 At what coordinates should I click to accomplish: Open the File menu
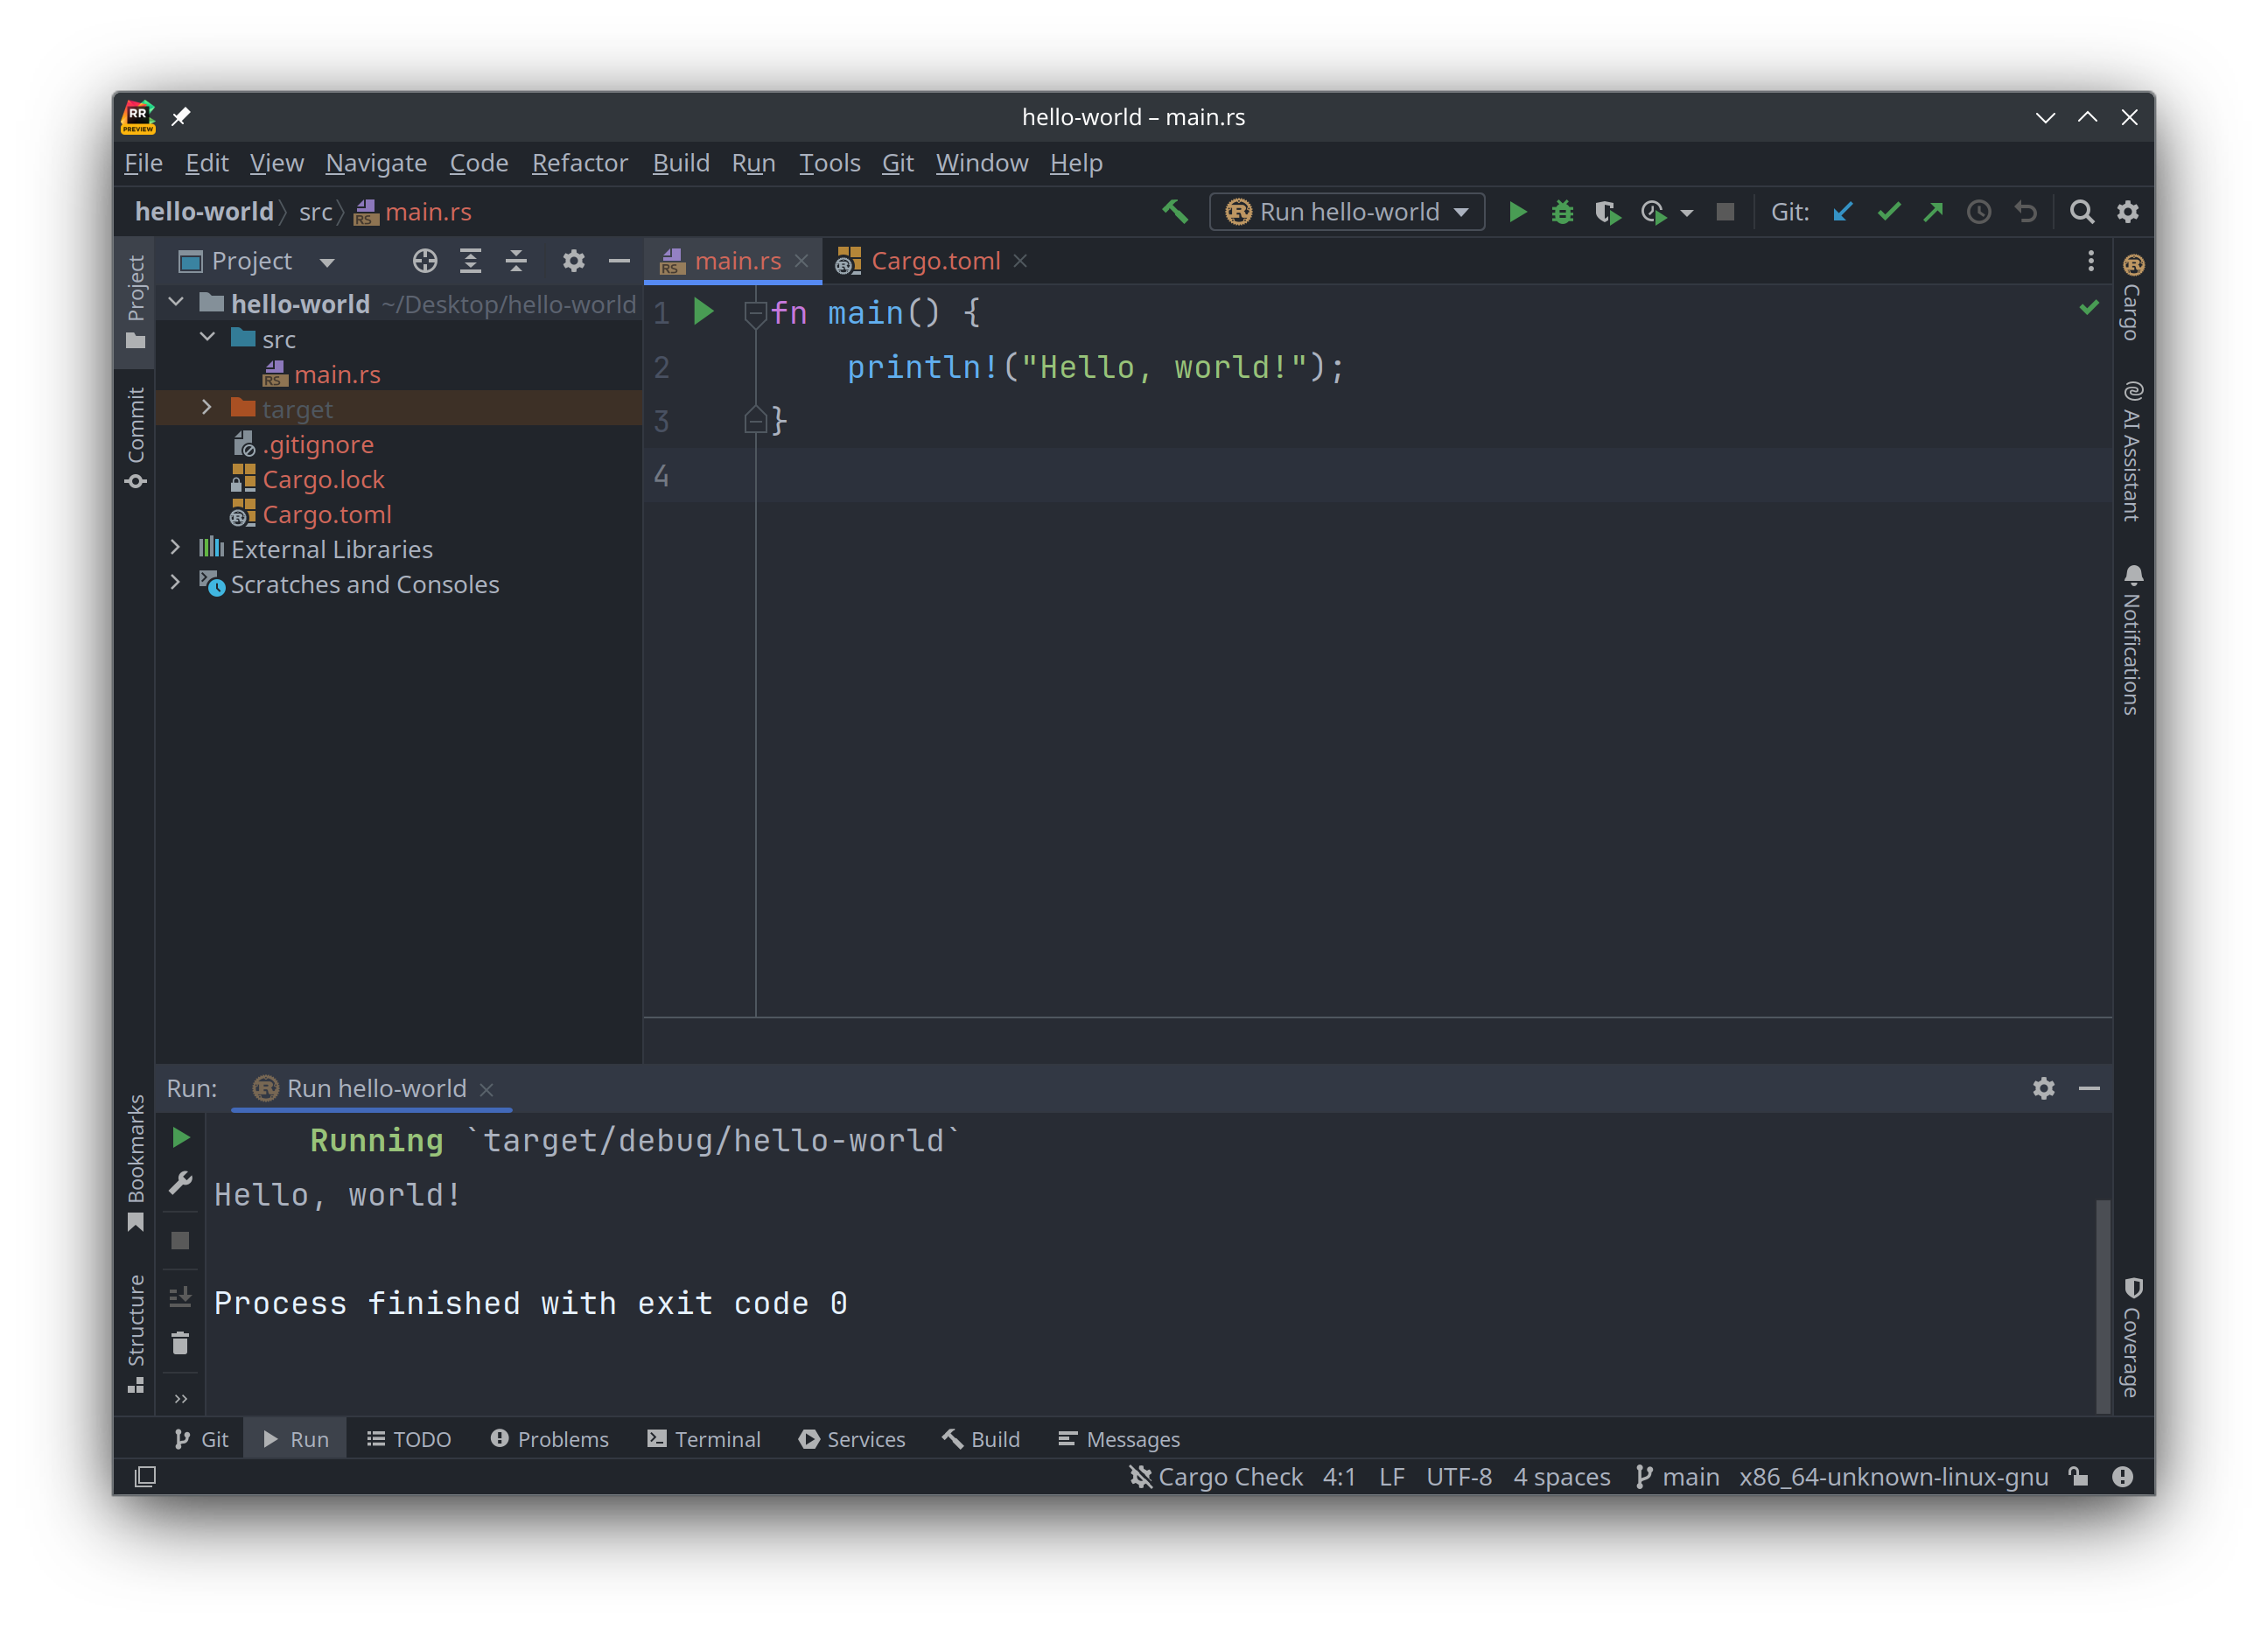coord(143,163)
